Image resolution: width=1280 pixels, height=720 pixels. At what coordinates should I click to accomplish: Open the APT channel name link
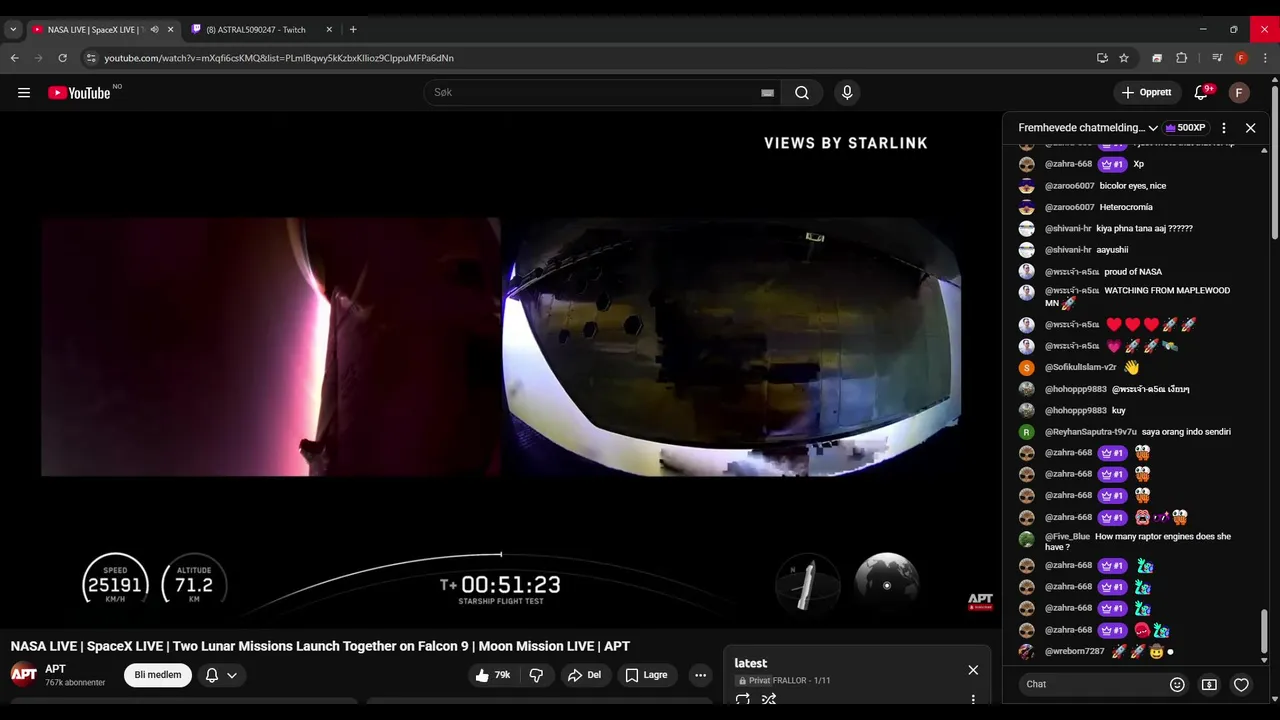click(x=55, y=669)
